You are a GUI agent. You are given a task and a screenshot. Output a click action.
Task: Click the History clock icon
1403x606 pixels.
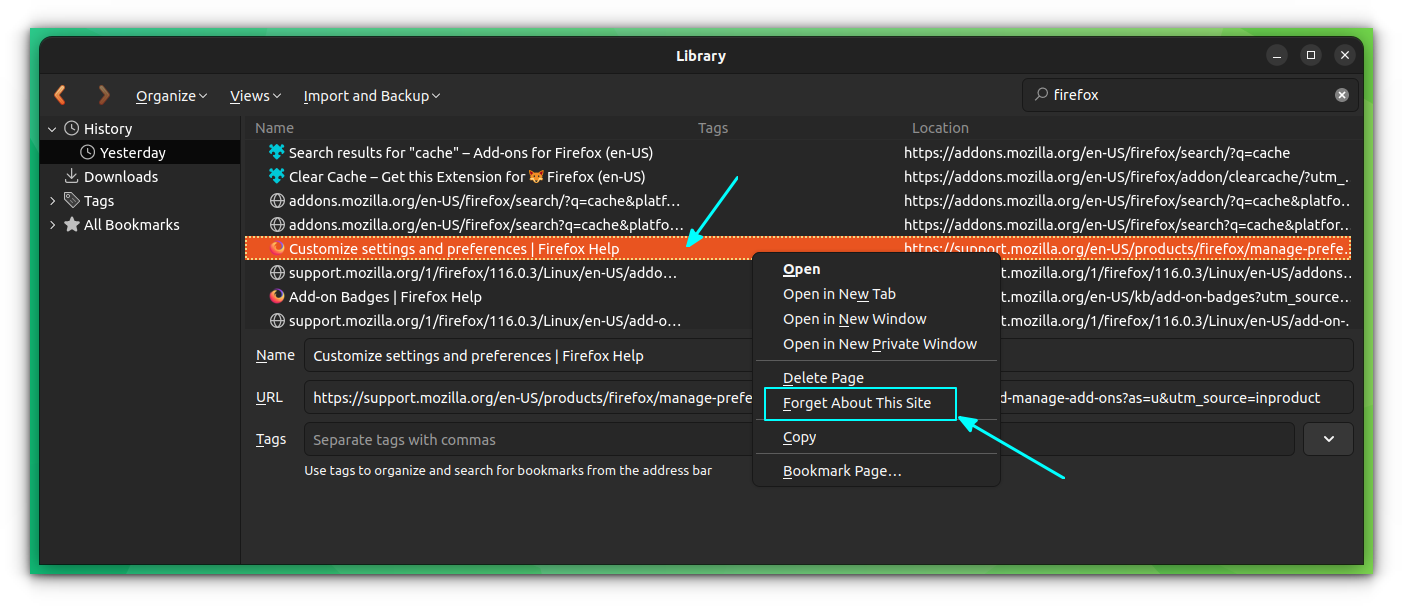(71, 128)
